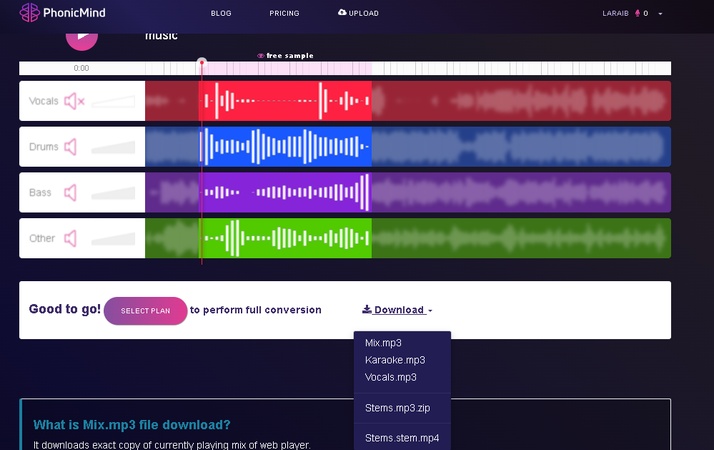
Task: Unmute the Vocals track speaker icon
Action: 74,101
